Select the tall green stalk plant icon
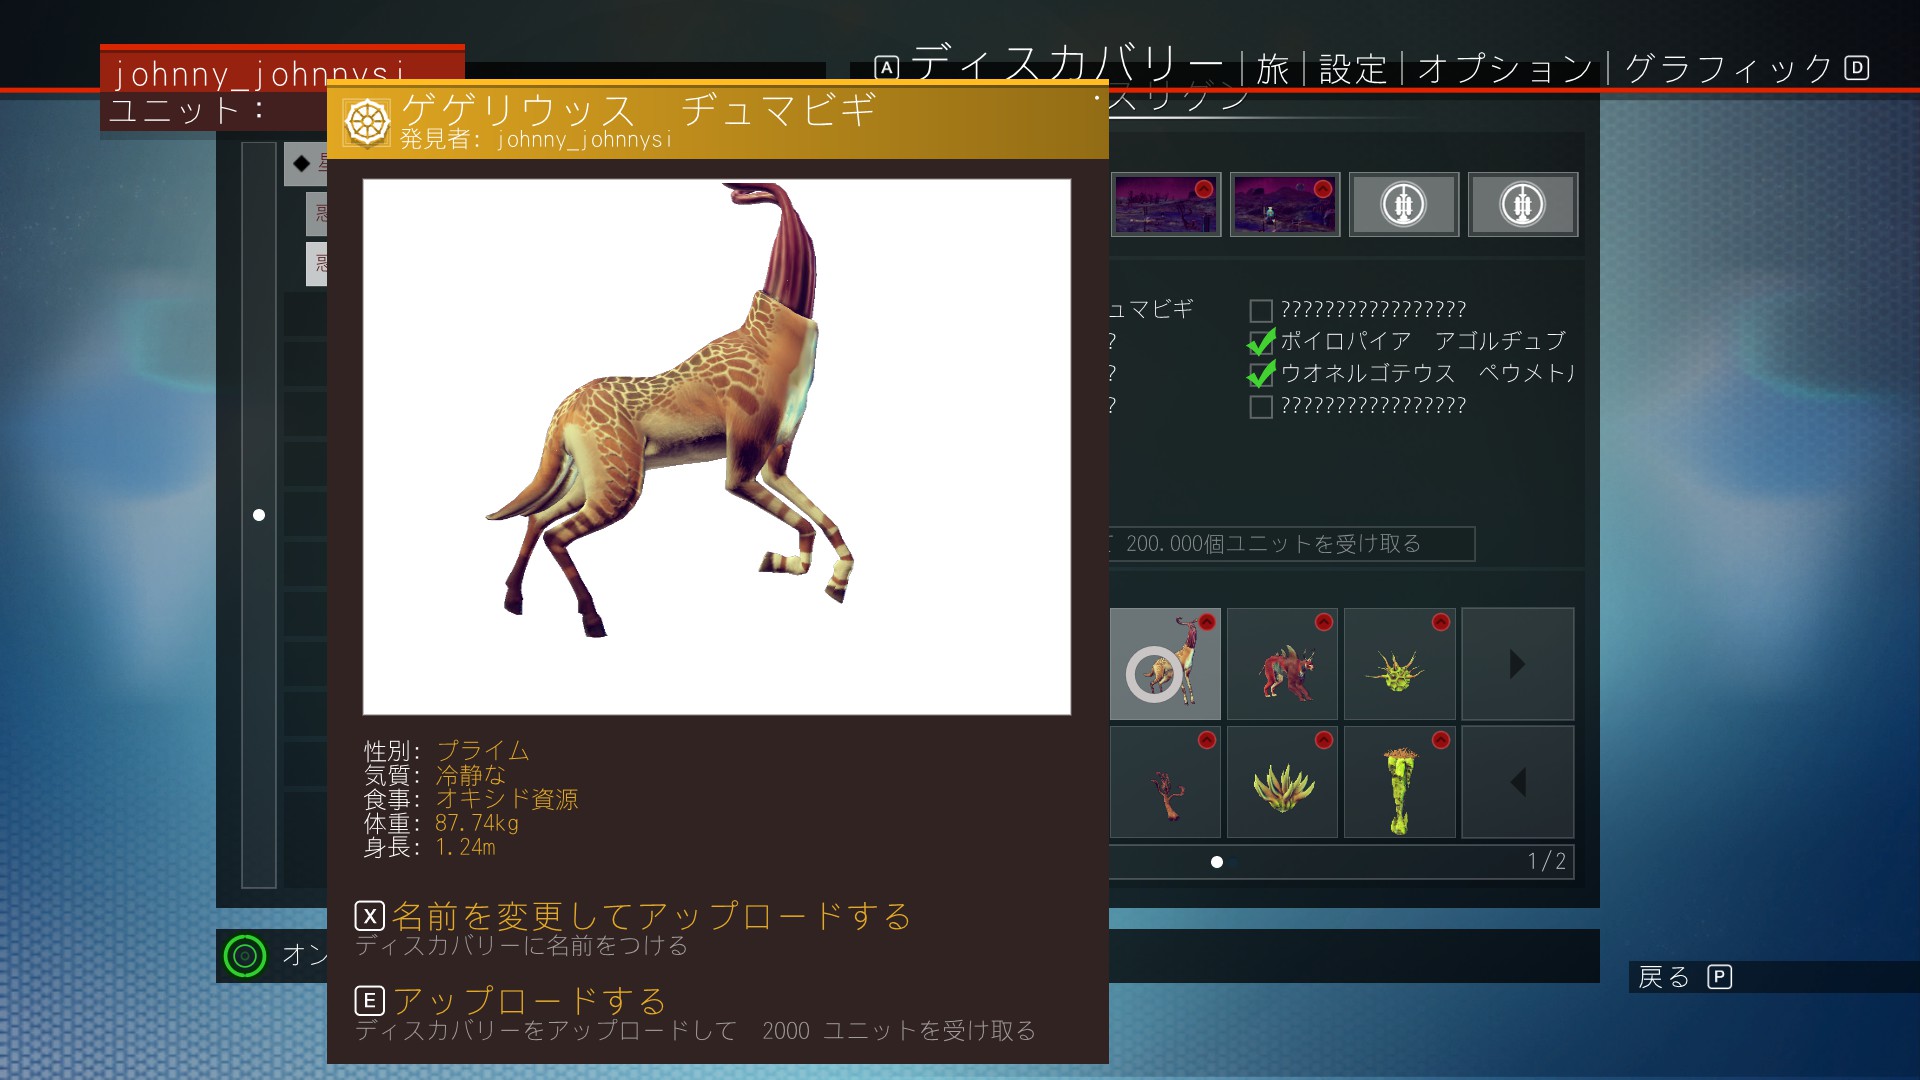1920x1080 pixels. [x=1399, y=782]
